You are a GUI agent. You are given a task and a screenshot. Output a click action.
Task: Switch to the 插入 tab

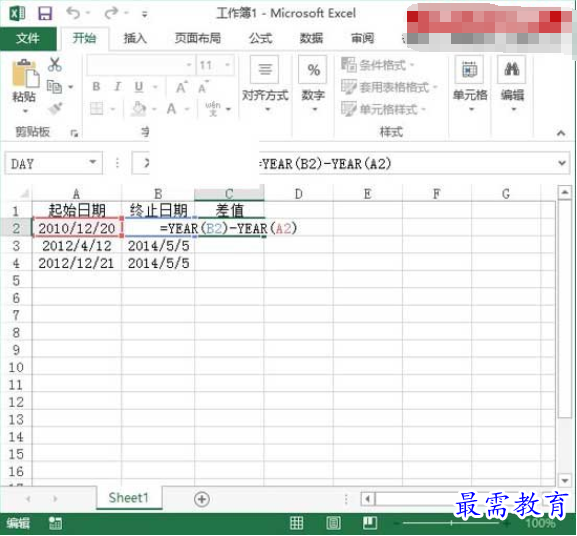click(135, 38)
